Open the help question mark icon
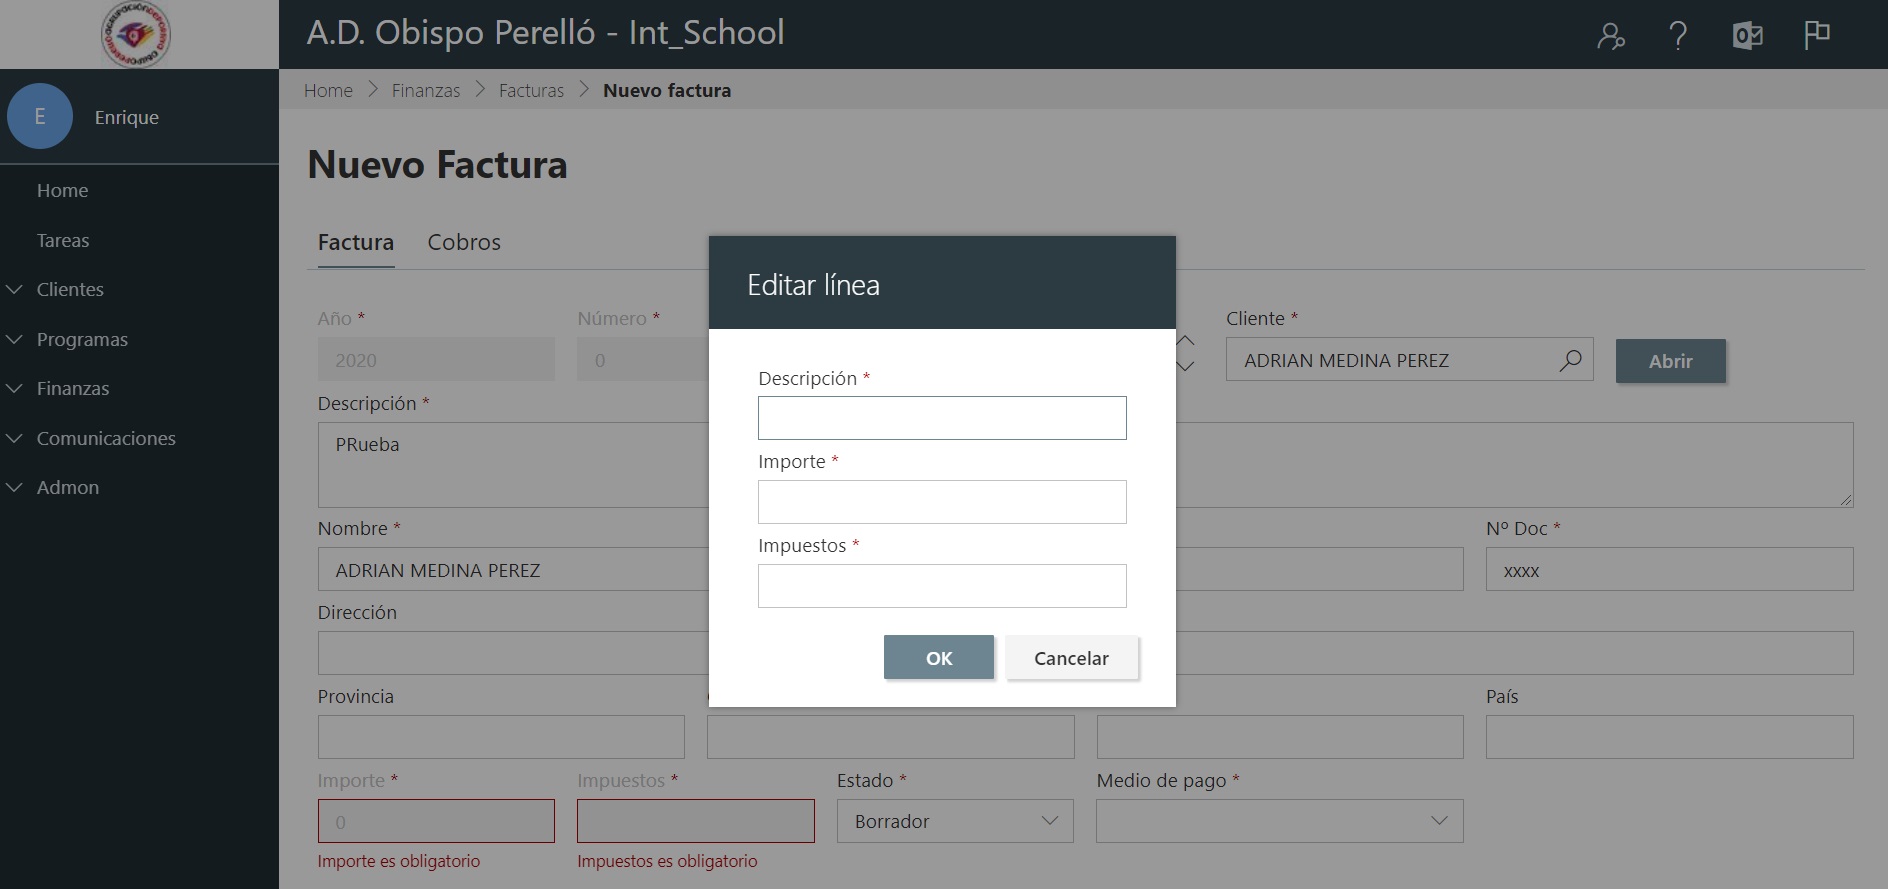The width and height of the screenshot is (1888, 889). tap(1678, 36)
